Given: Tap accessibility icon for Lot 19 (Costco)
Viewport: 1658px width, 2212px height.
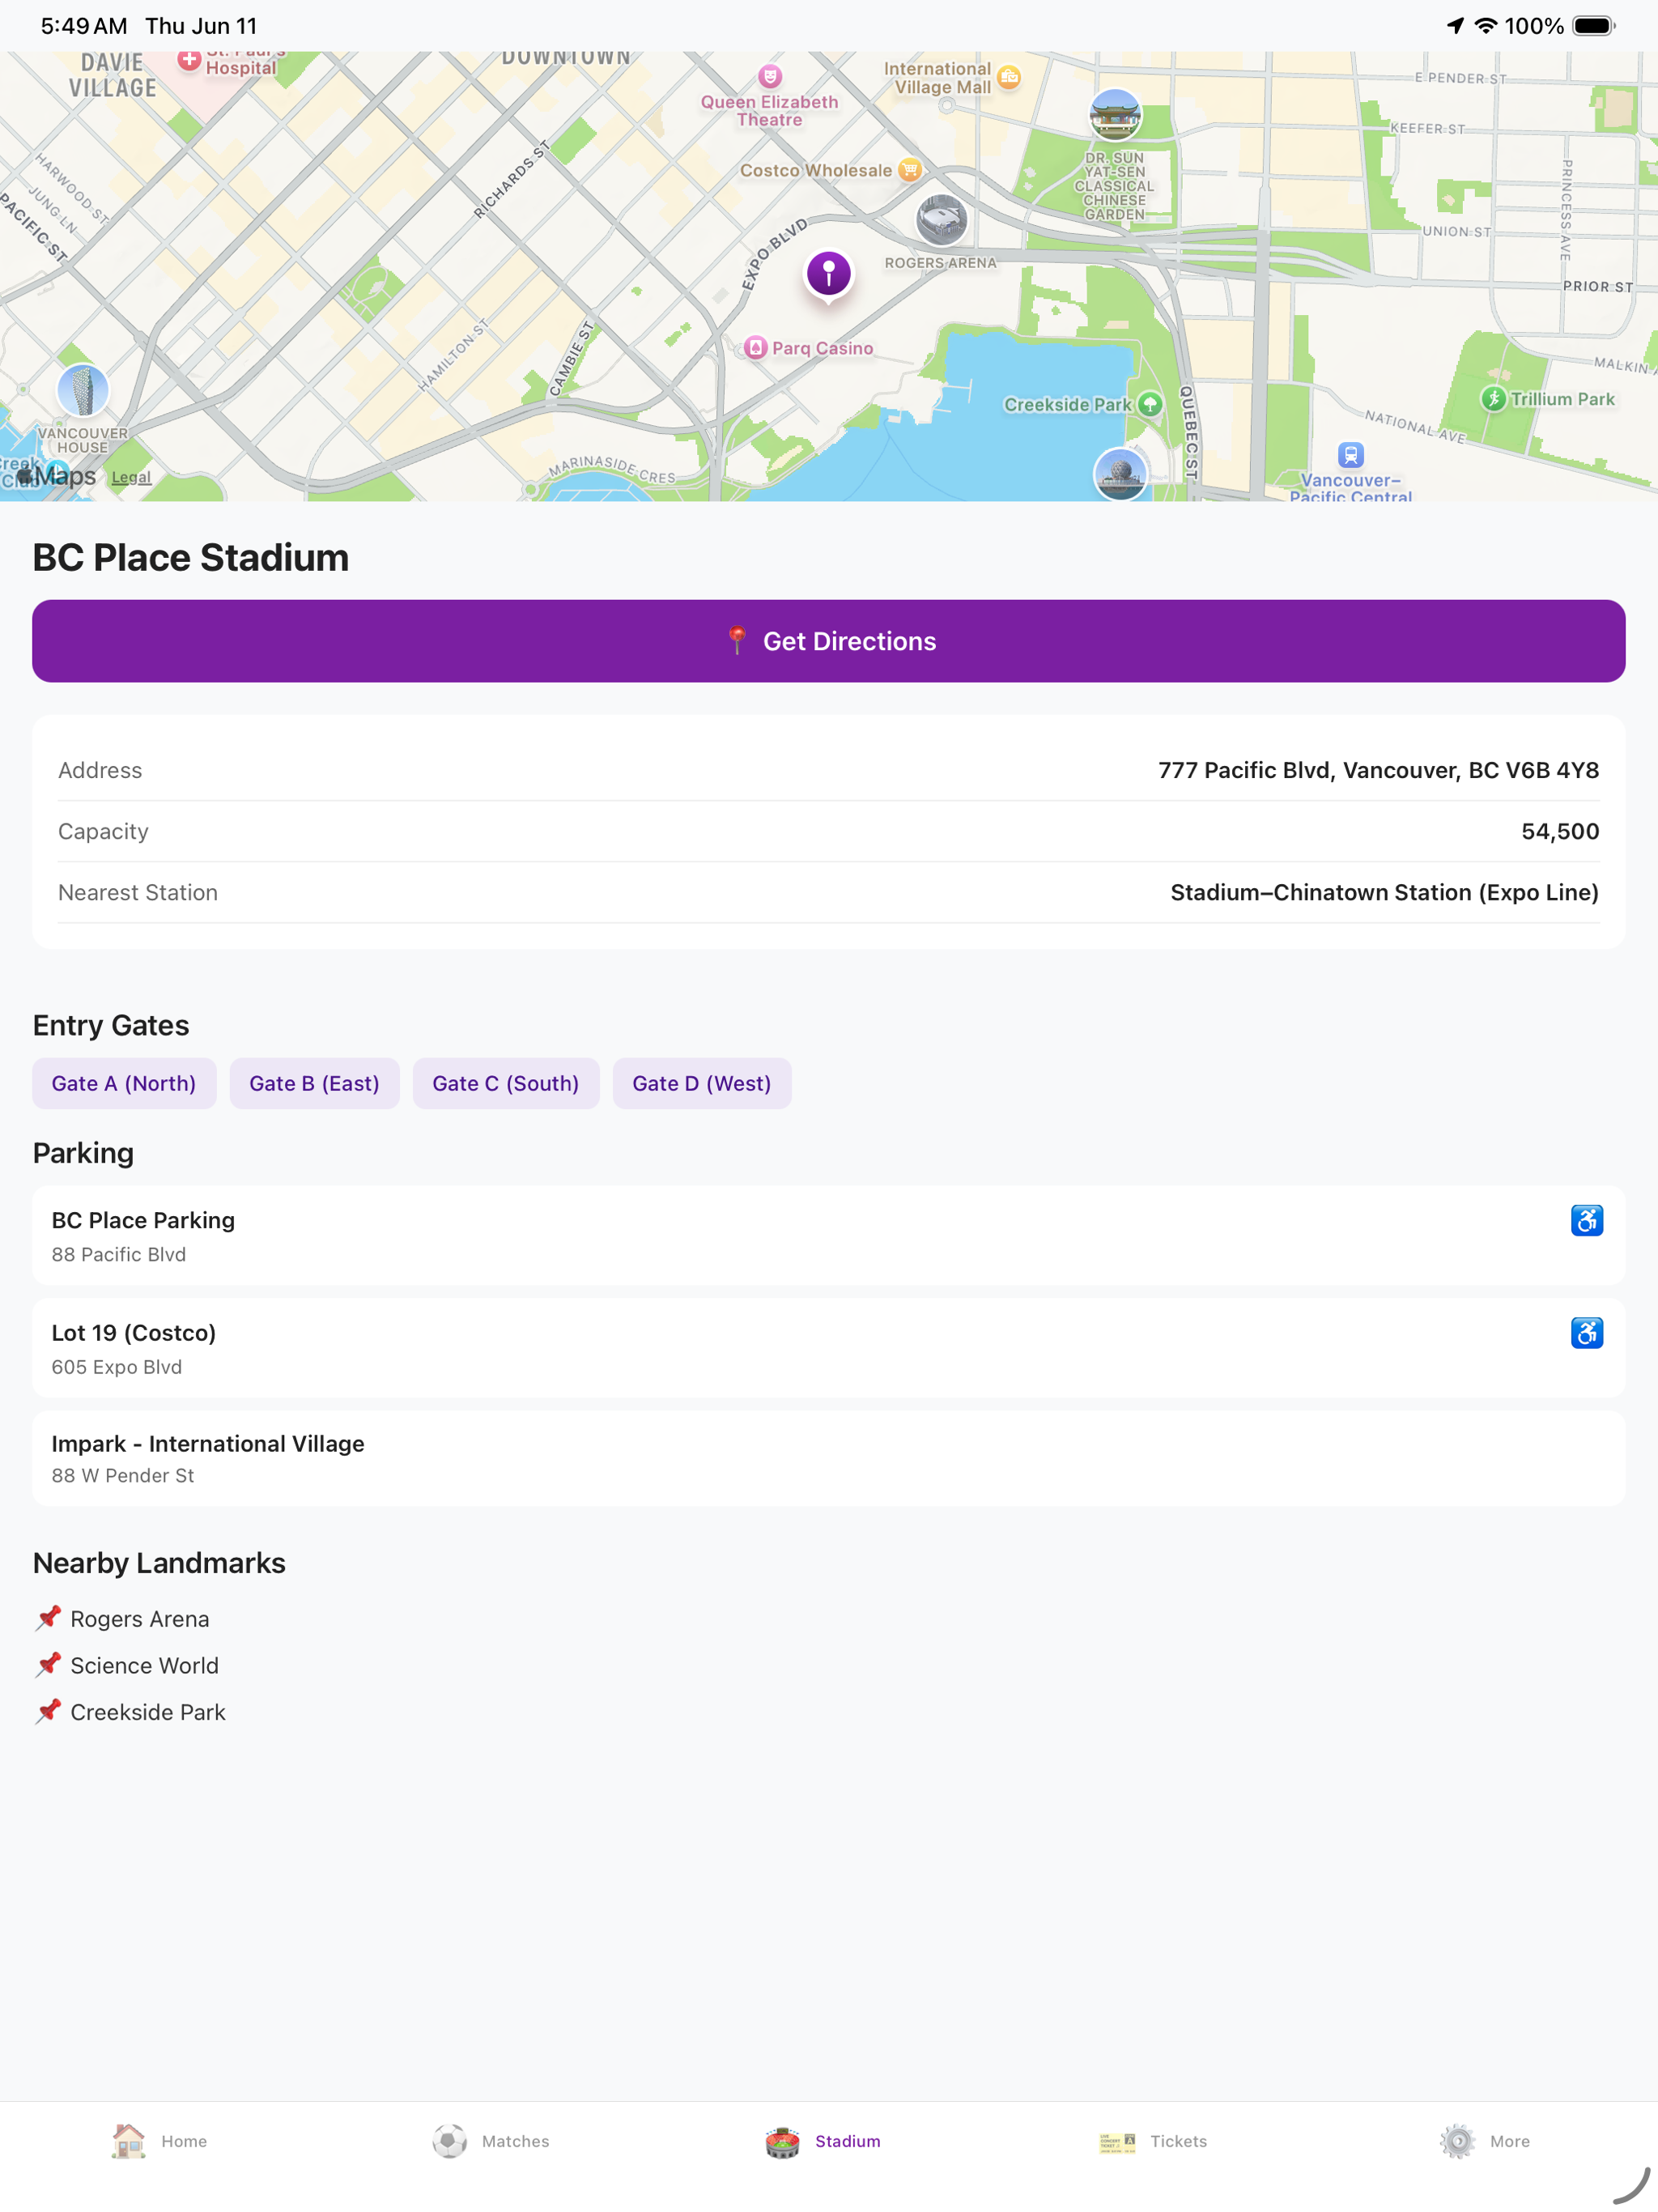Looking at the screenshot, I should [x=1586, y=1332].
